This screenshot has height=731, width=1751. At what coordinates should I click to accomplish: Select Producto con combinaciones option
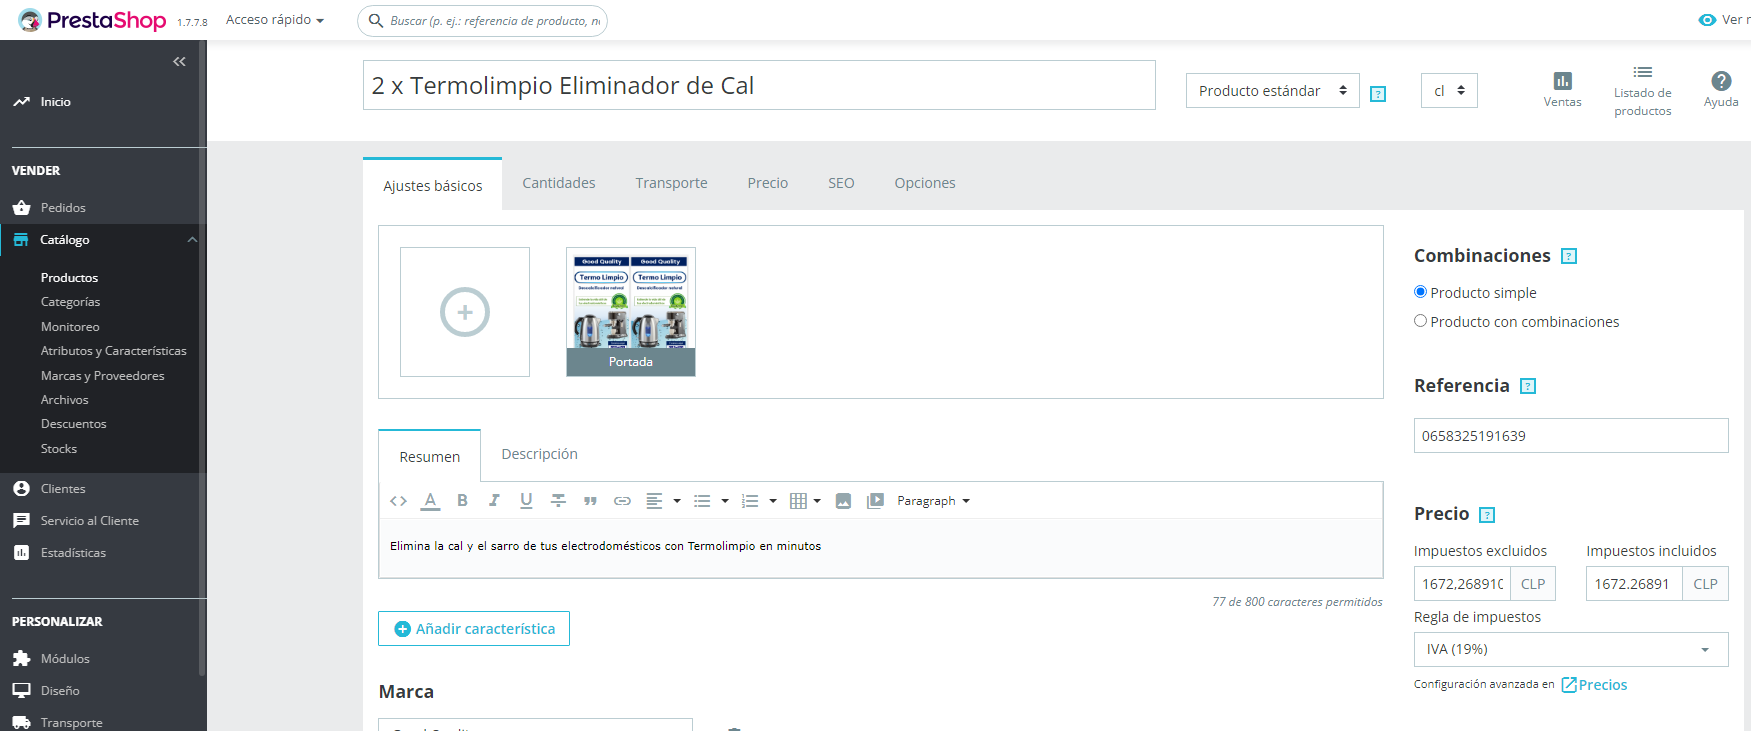pyautogui.click(x=1420, y=321)
